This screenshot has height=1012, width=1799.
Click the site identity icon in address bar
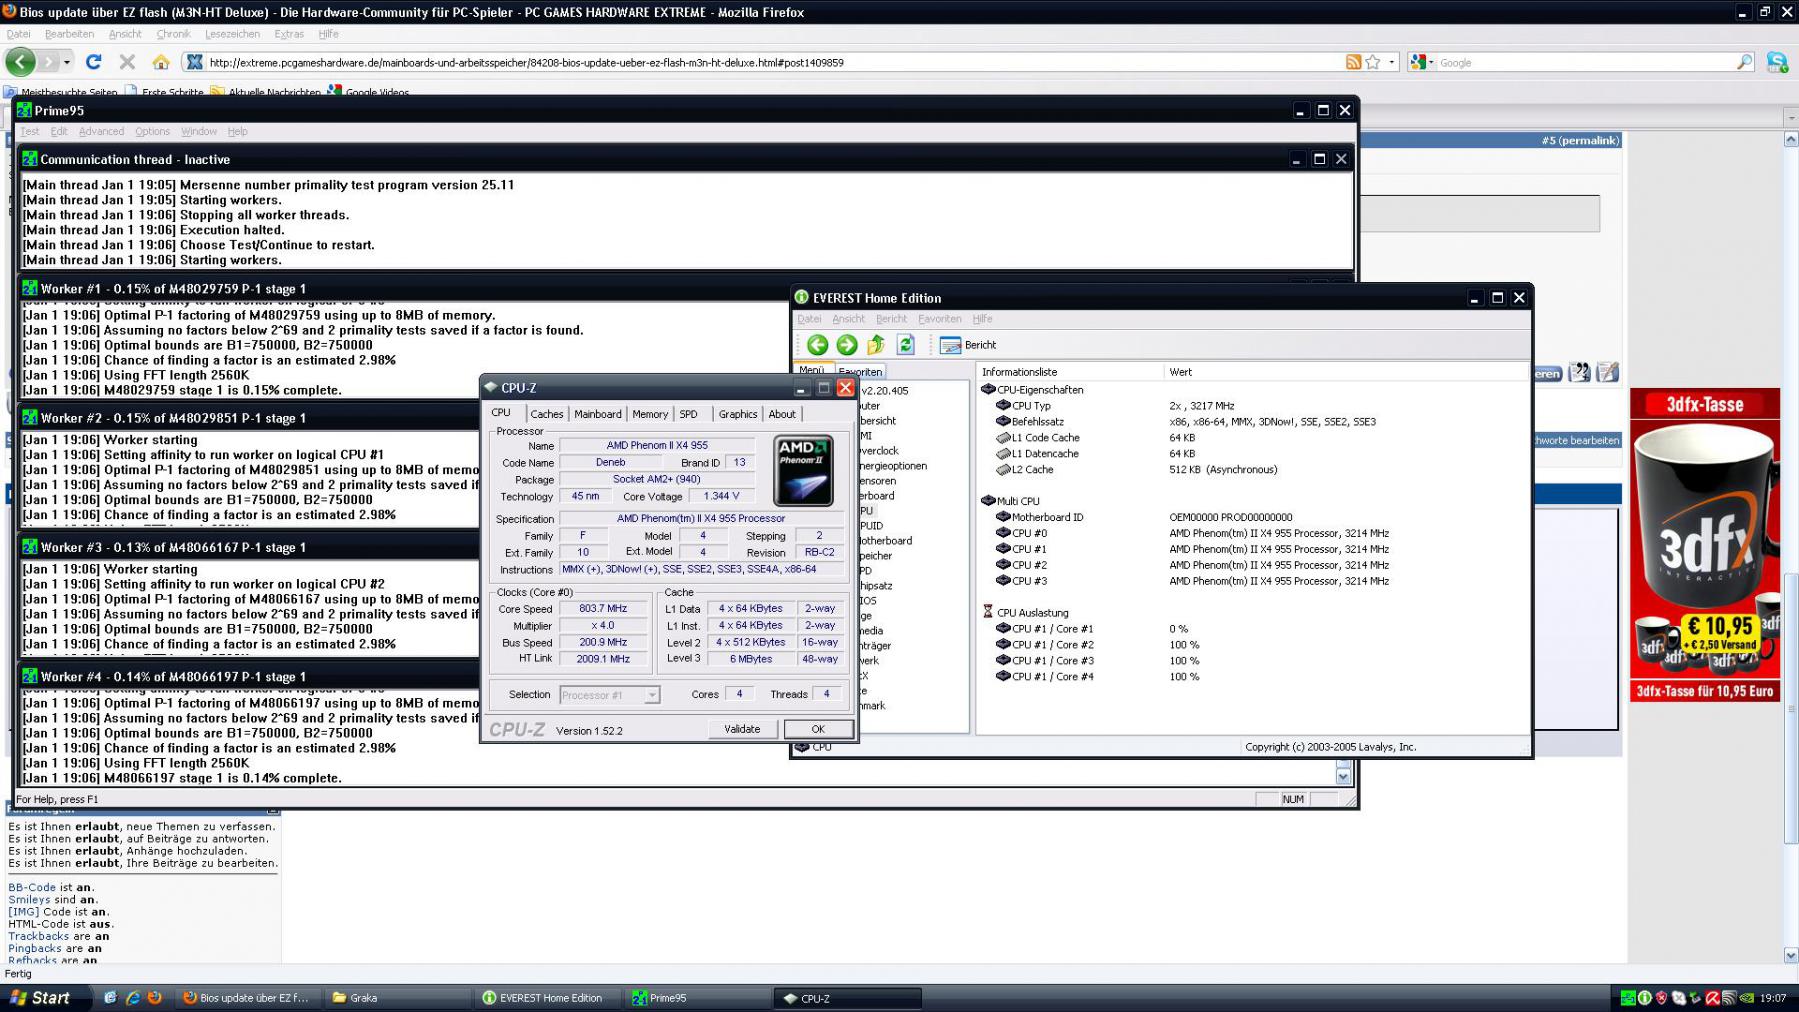194,62
